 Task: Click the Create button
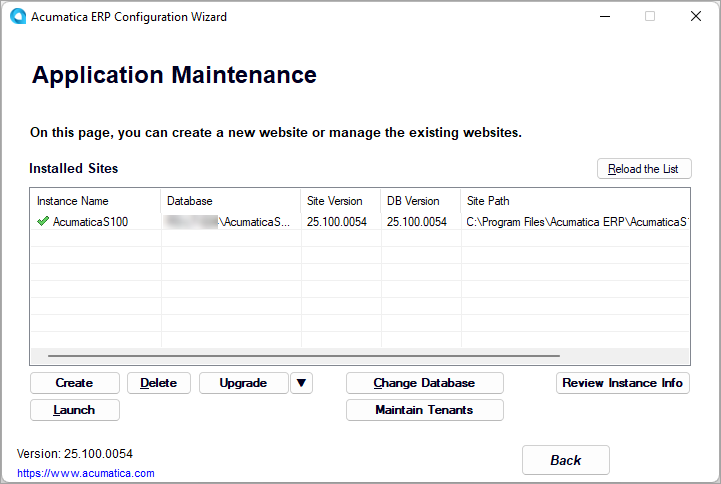pyautogui.click(x=74, y=383)
